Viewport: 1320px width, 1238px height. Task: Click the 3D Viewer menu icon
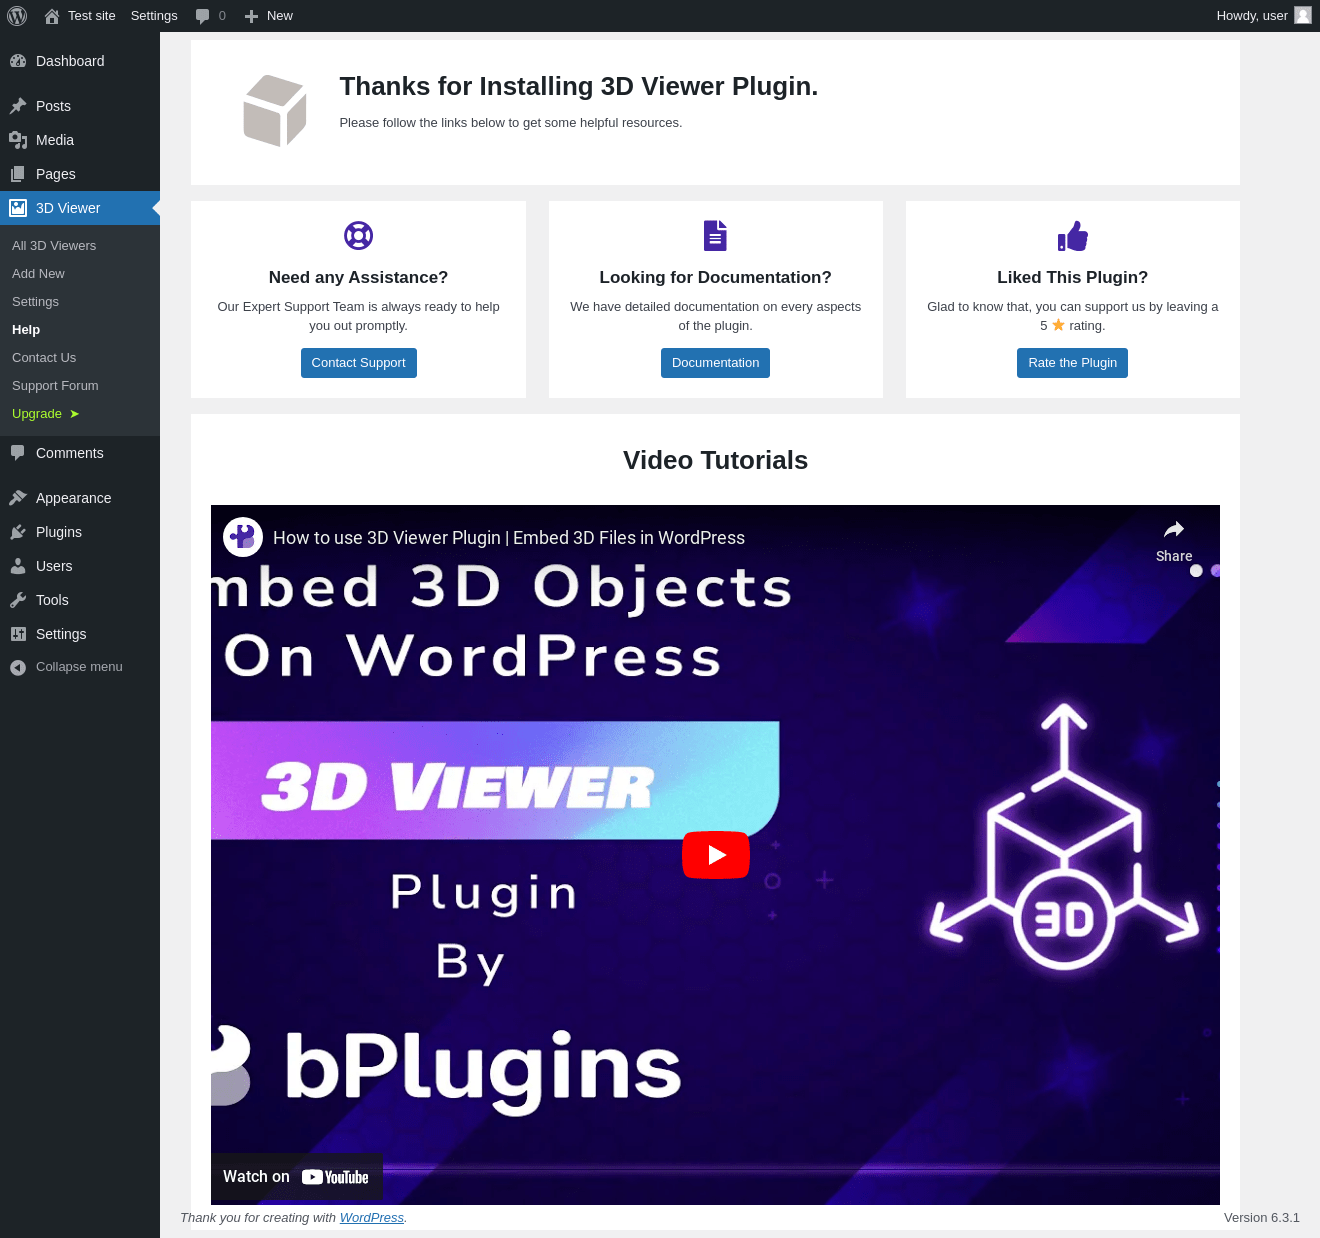click(18, 208)
